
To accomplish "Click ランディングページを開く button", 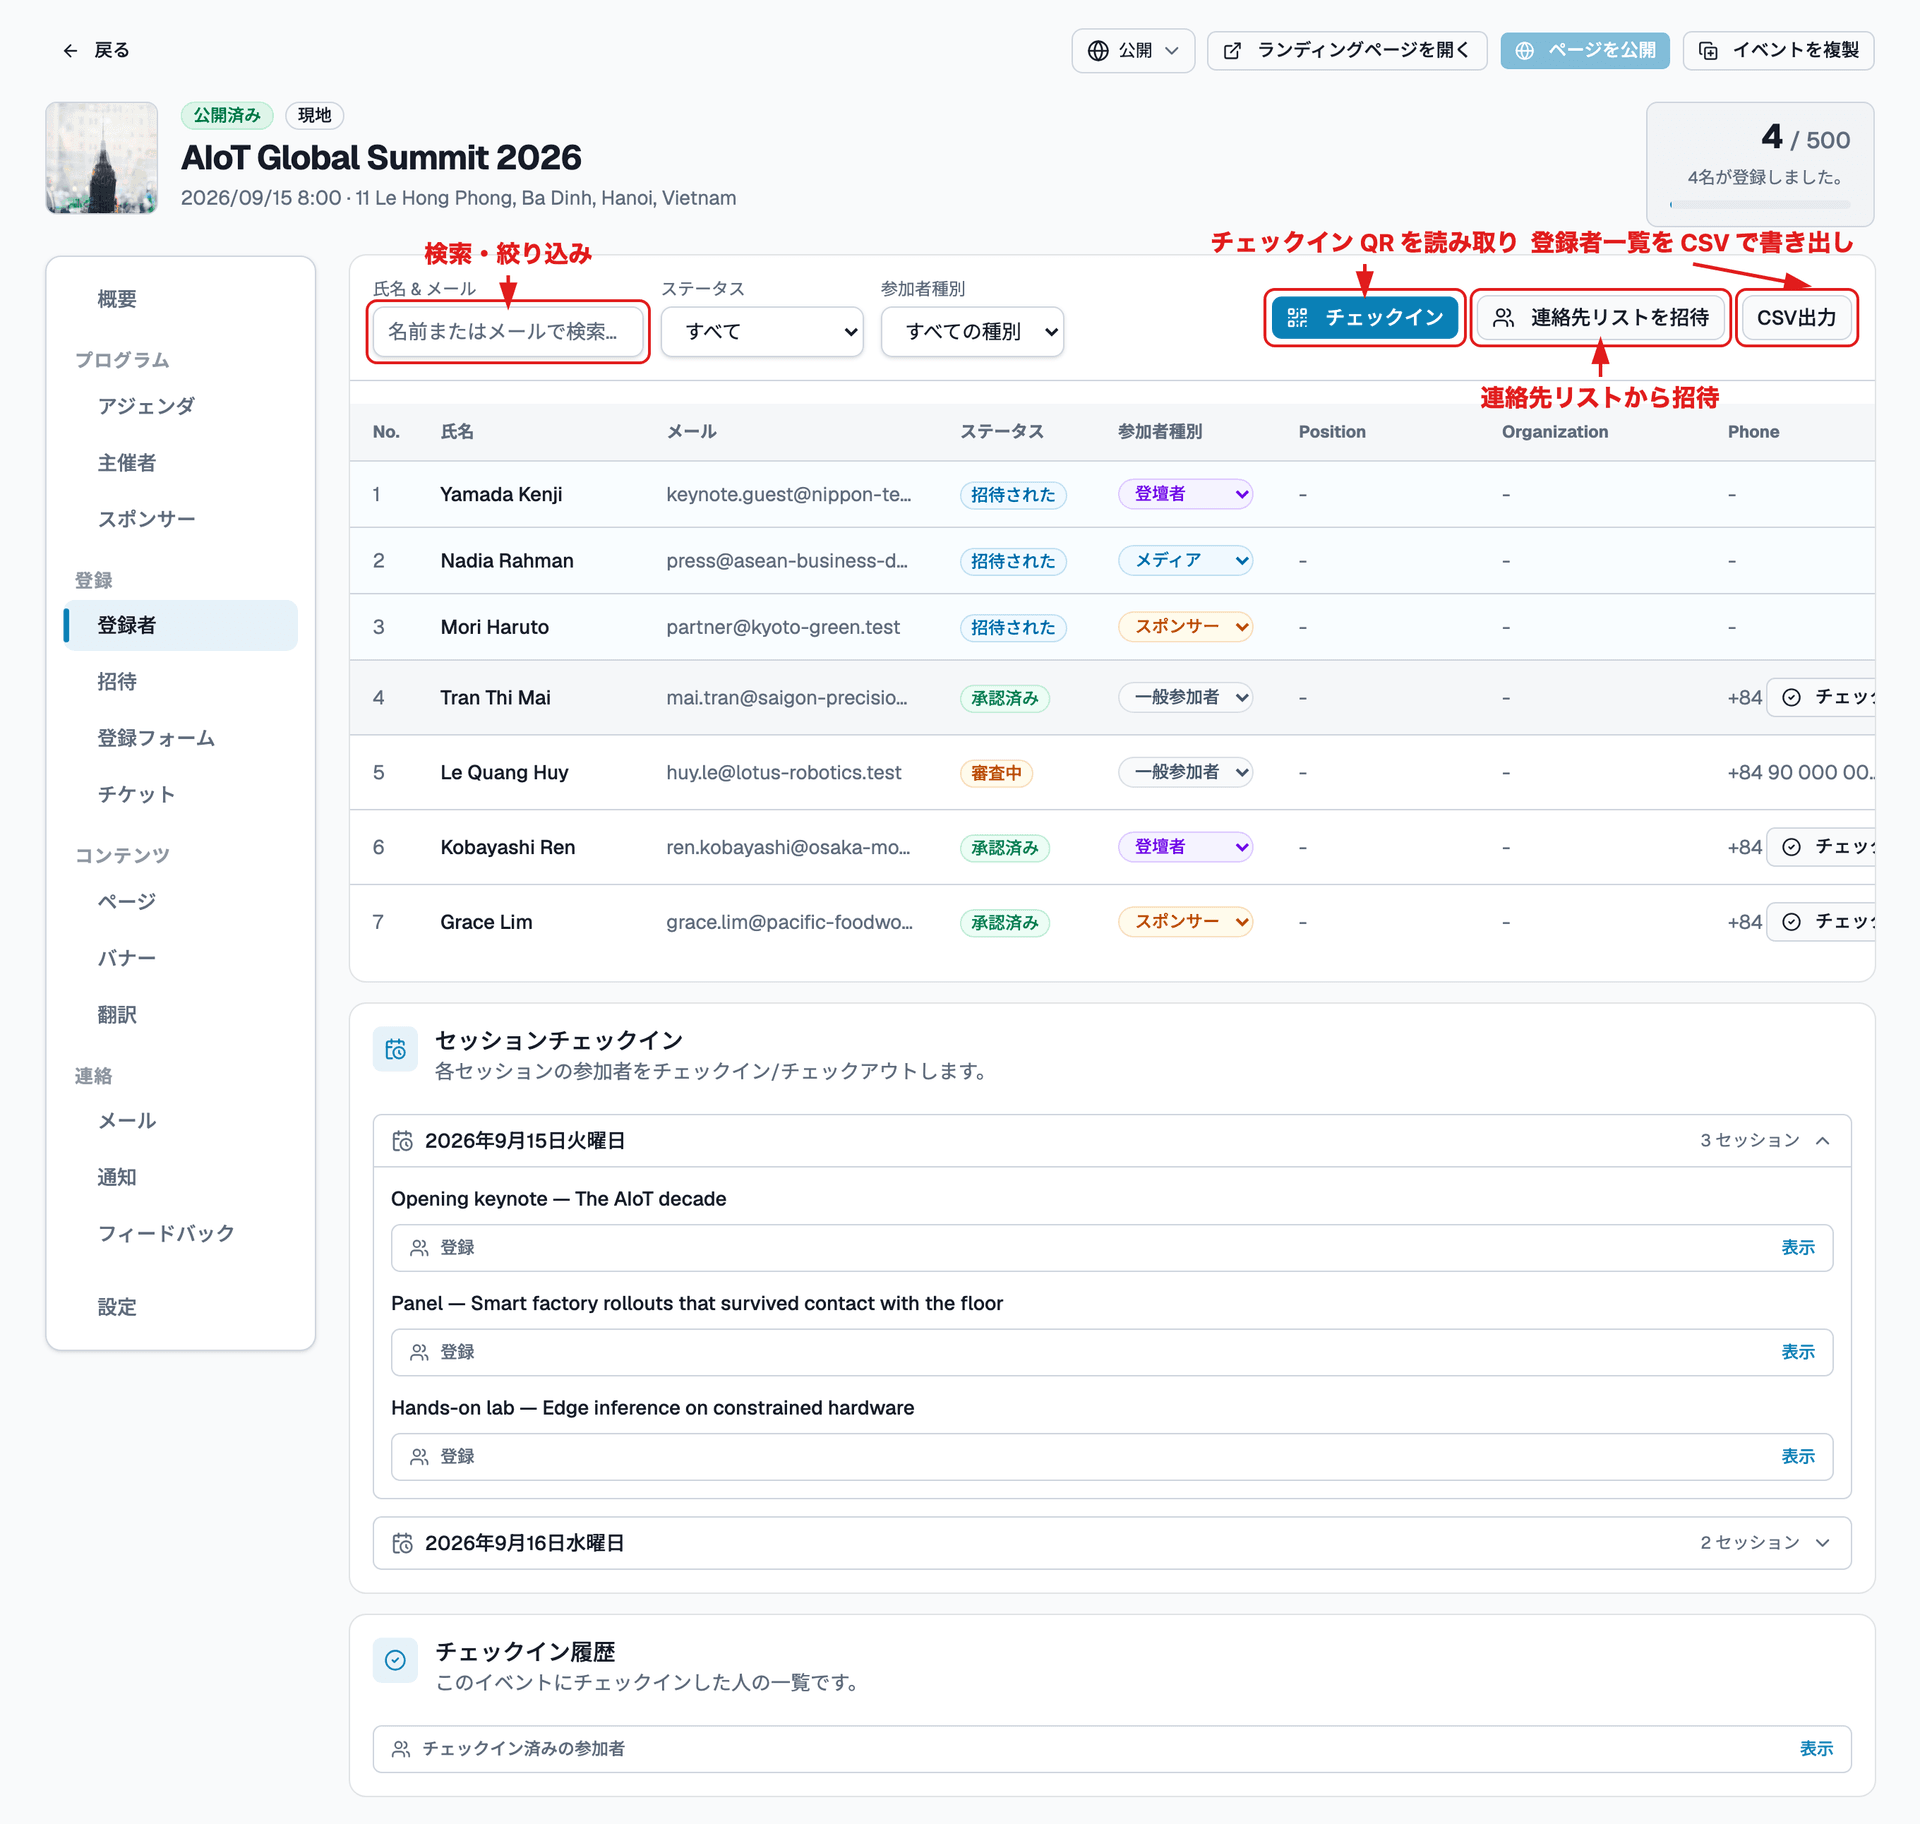I will [1347, 50].
